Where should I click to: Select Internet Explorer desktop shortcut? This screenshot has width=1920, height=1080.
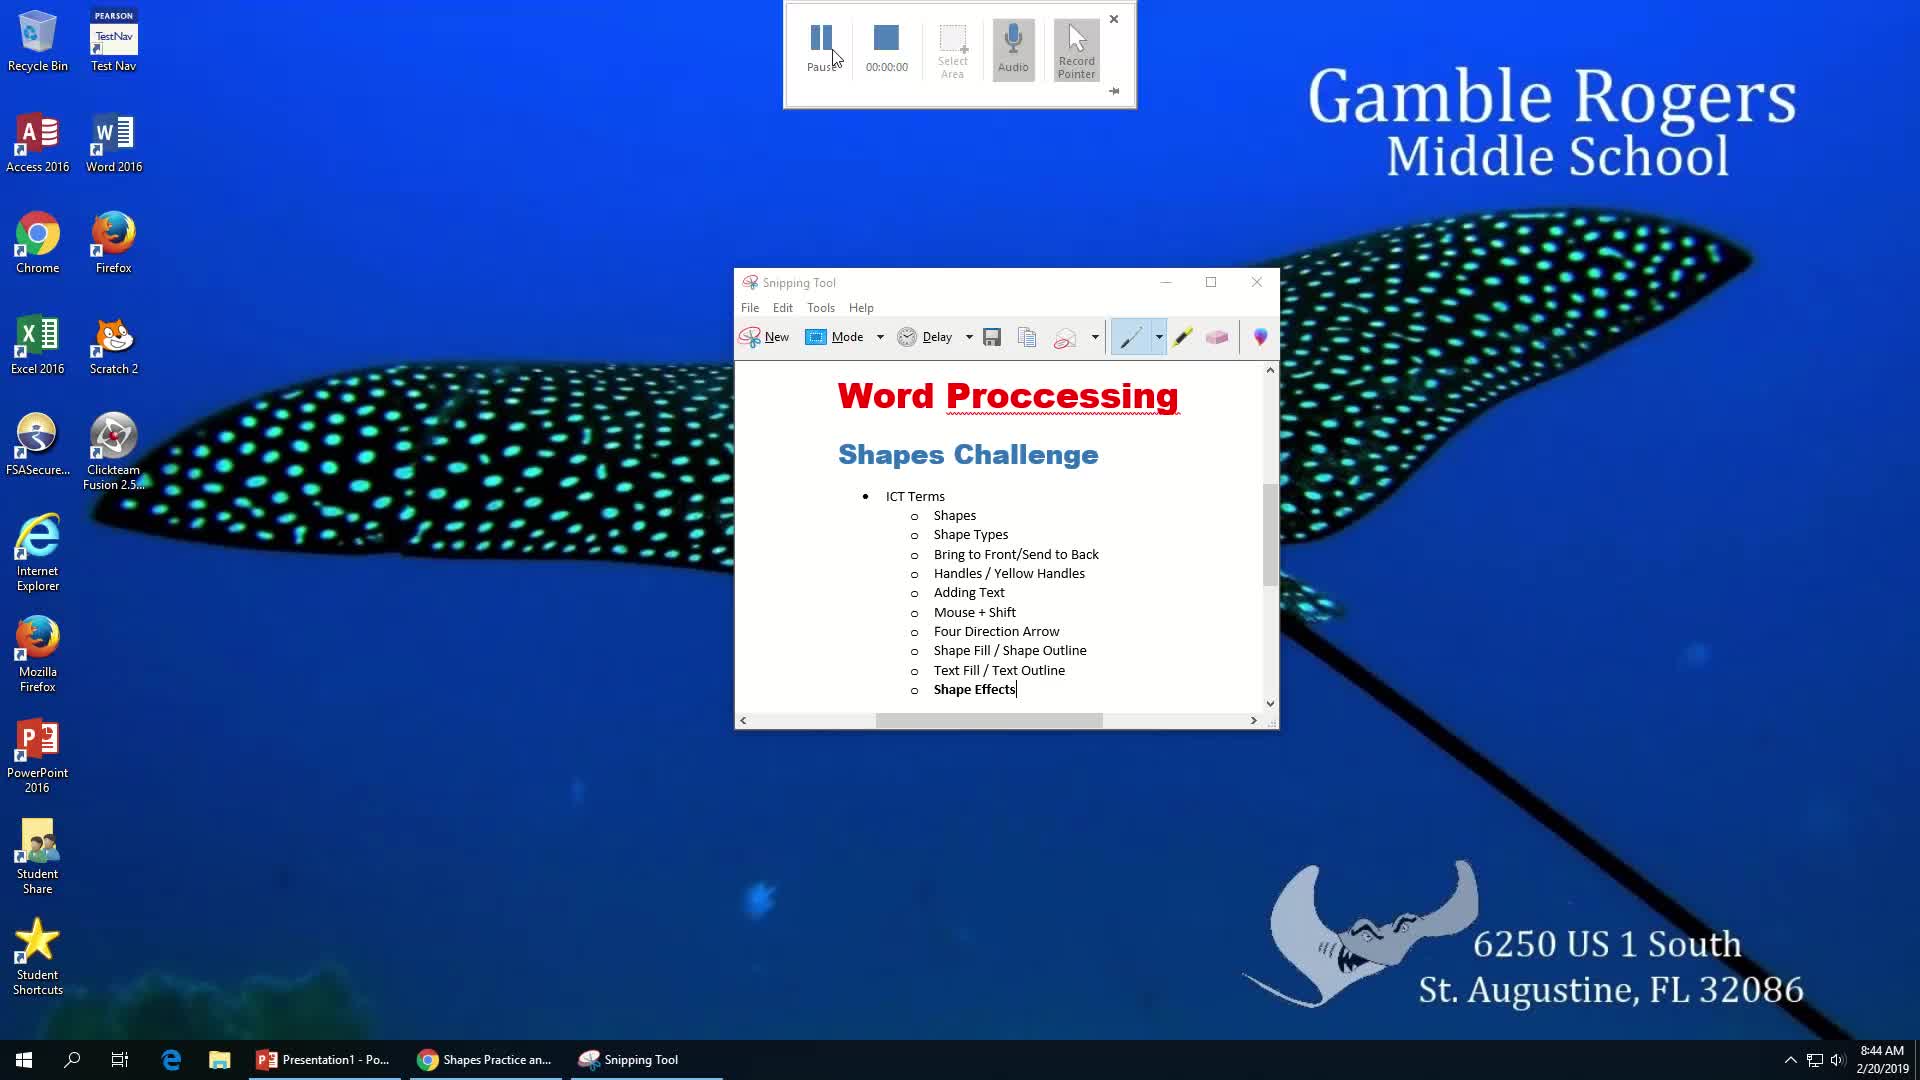[x=37, y=553]
